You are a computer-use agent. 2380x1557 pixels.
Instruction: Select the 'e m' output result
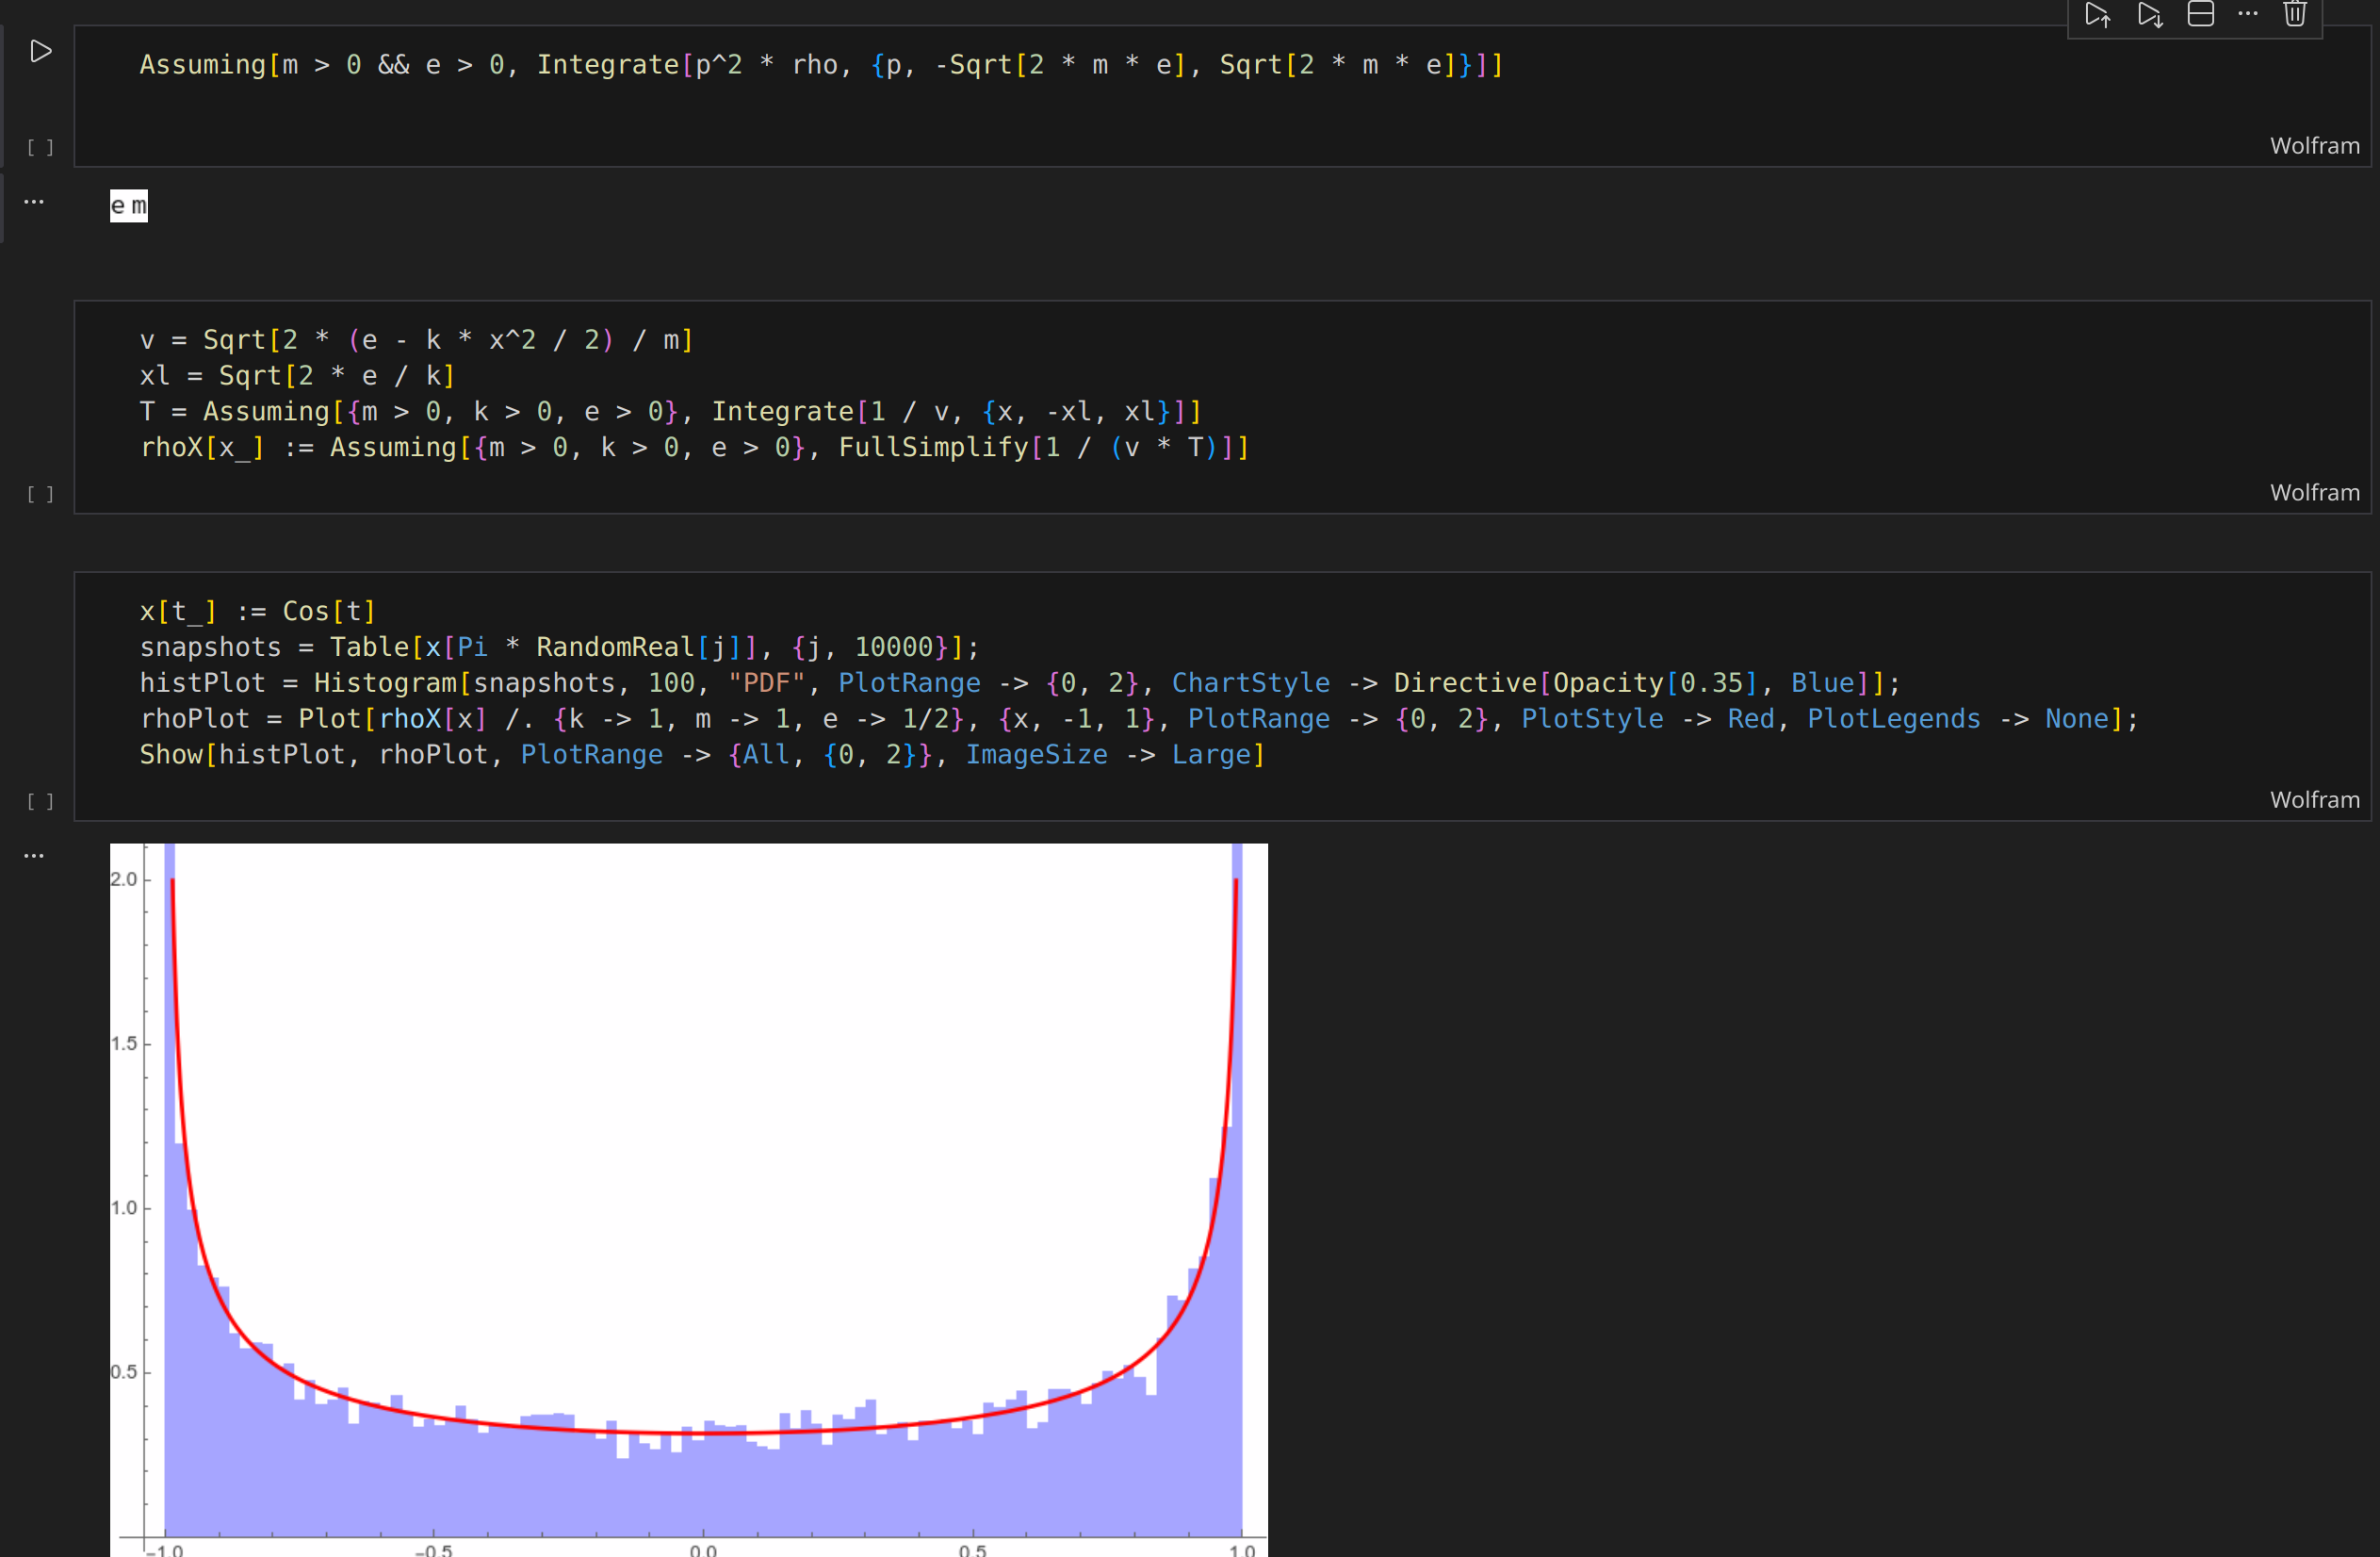pyautogui.click(x=129, y=206)
